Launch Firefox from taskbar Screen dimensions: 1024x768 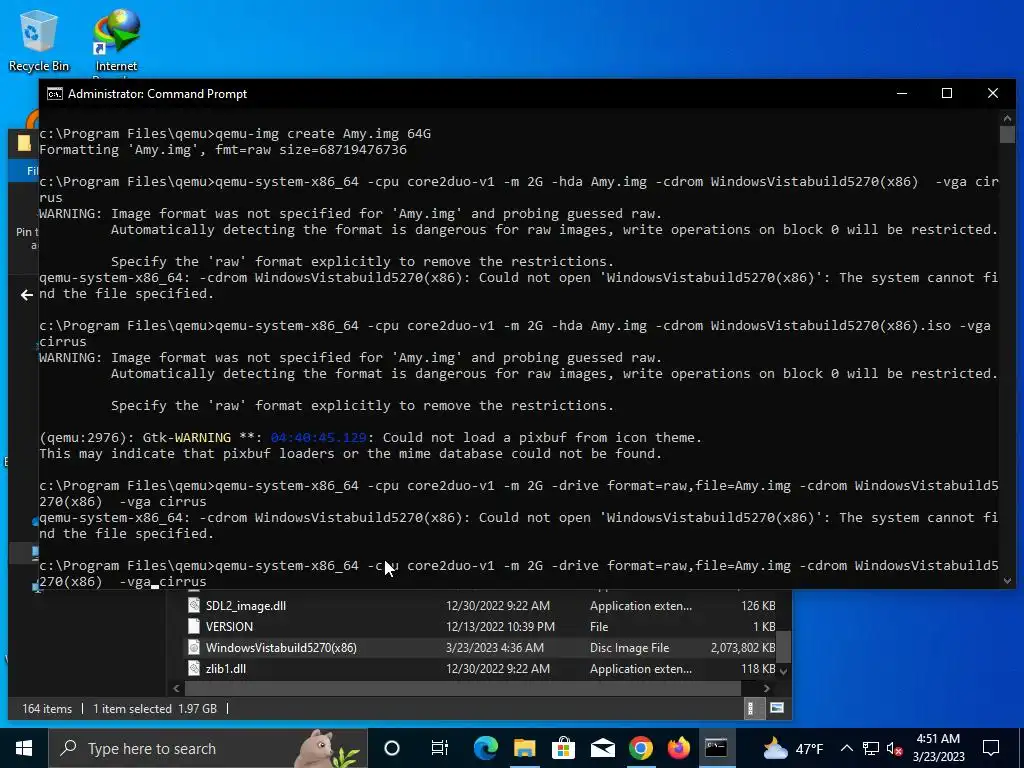tap(679, 748)
